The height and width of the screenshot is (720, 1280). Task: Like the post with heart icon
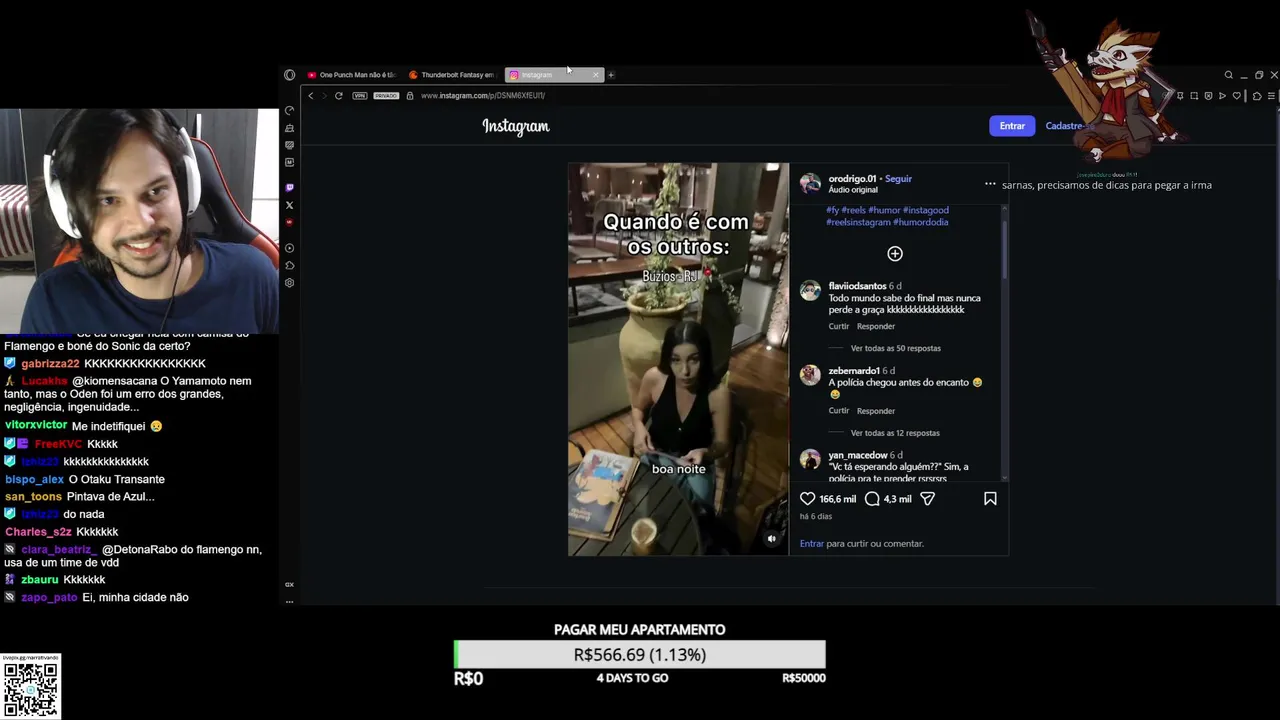click(808, 498)
